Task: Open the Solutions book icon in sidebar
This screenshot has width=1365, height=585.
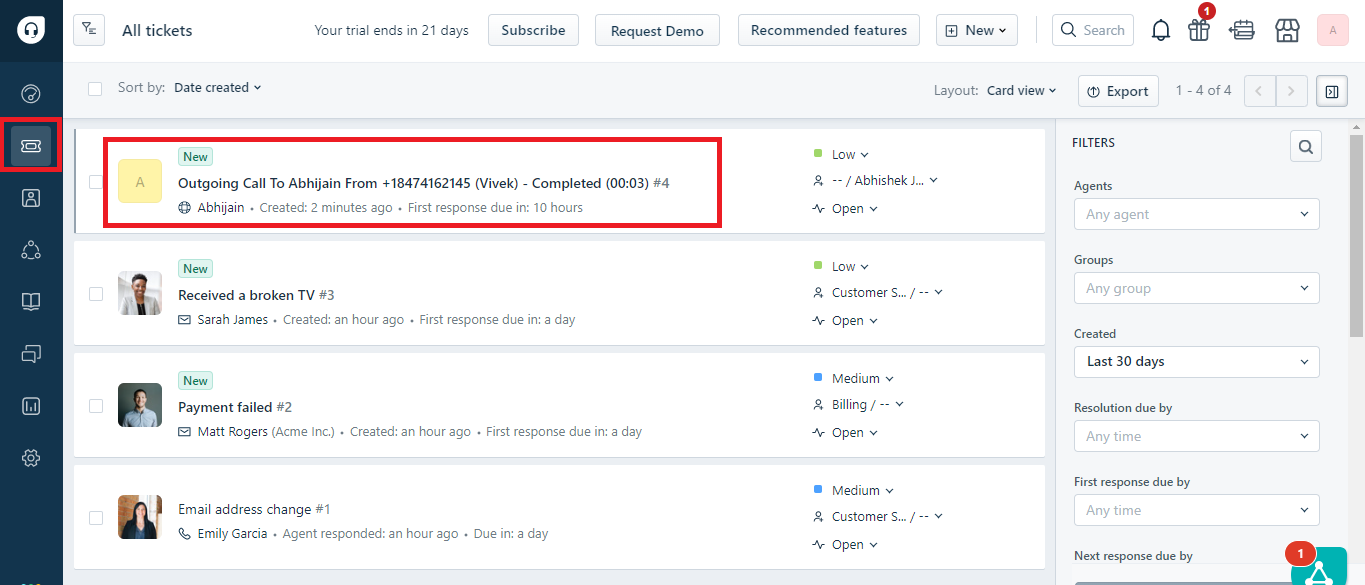Action: 31,301
